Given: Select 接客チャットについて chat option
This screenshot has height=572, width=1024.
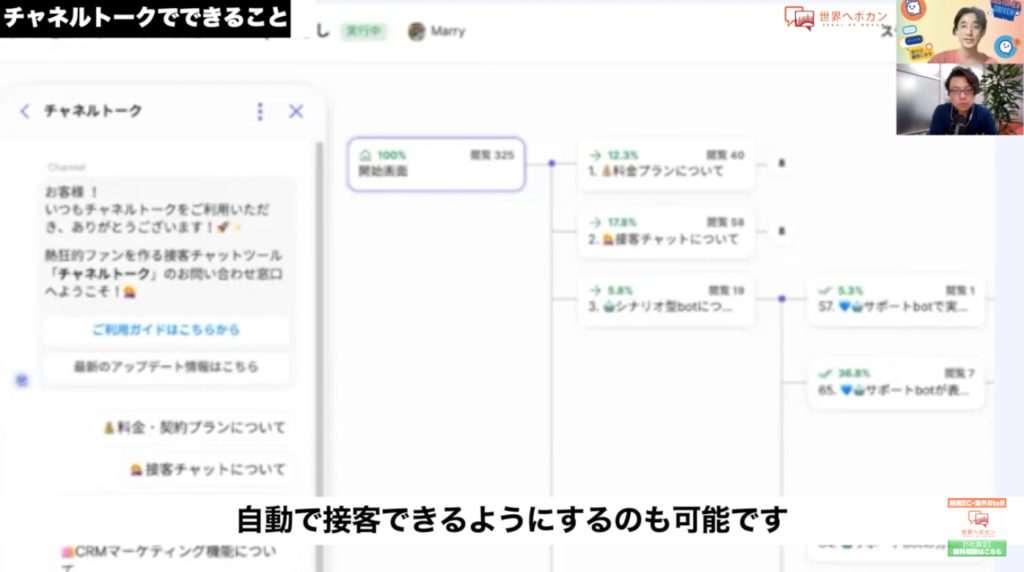Looking at the screenshot, I should tap(208, 469).
